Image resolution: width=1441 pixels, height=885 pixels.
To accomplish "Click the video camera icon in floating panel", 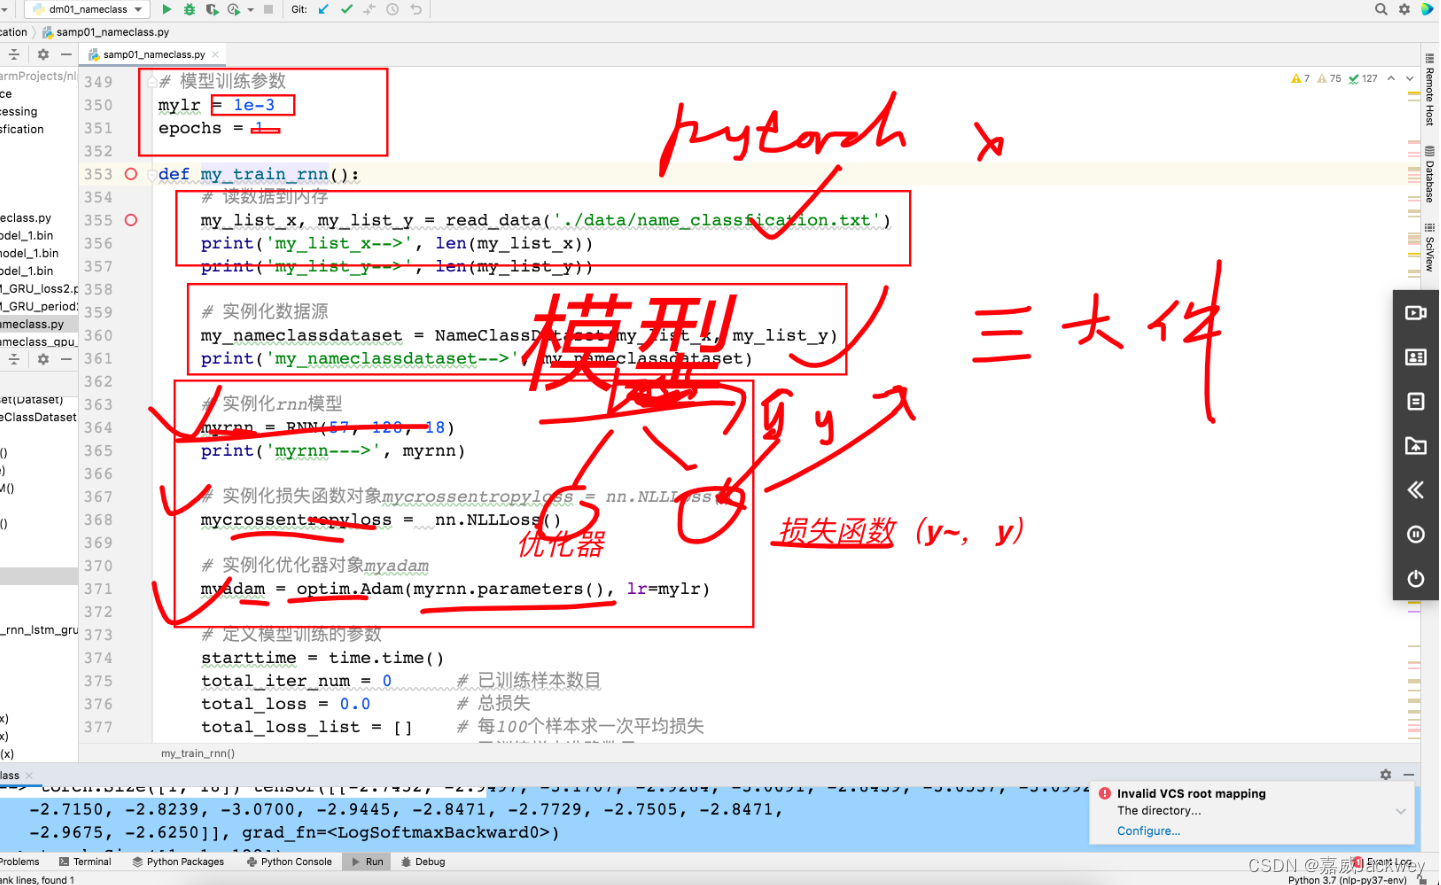I will pyautogui.click(x=1416, y=313).
